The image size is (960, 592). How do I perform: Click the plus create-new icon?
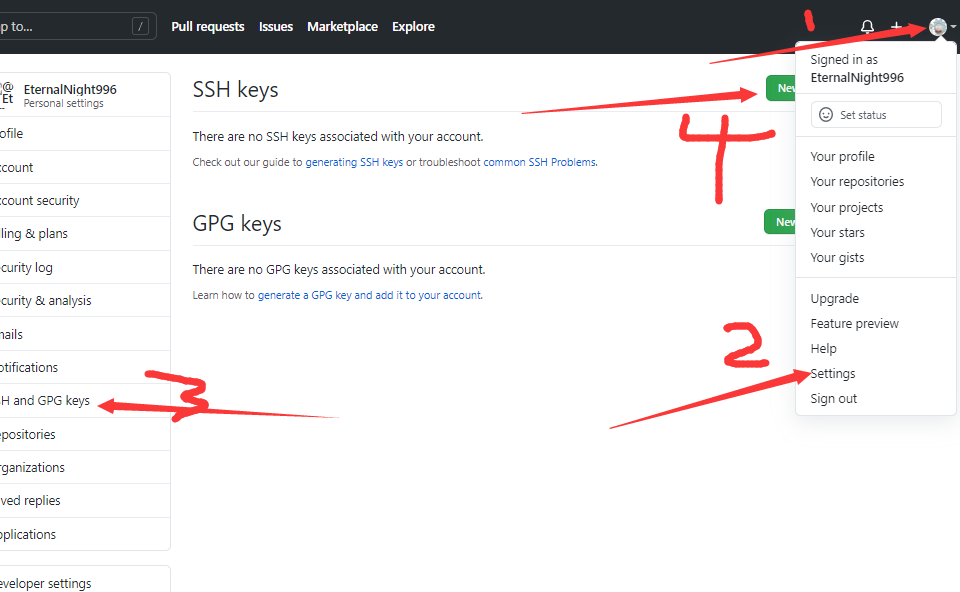[896, 26]
